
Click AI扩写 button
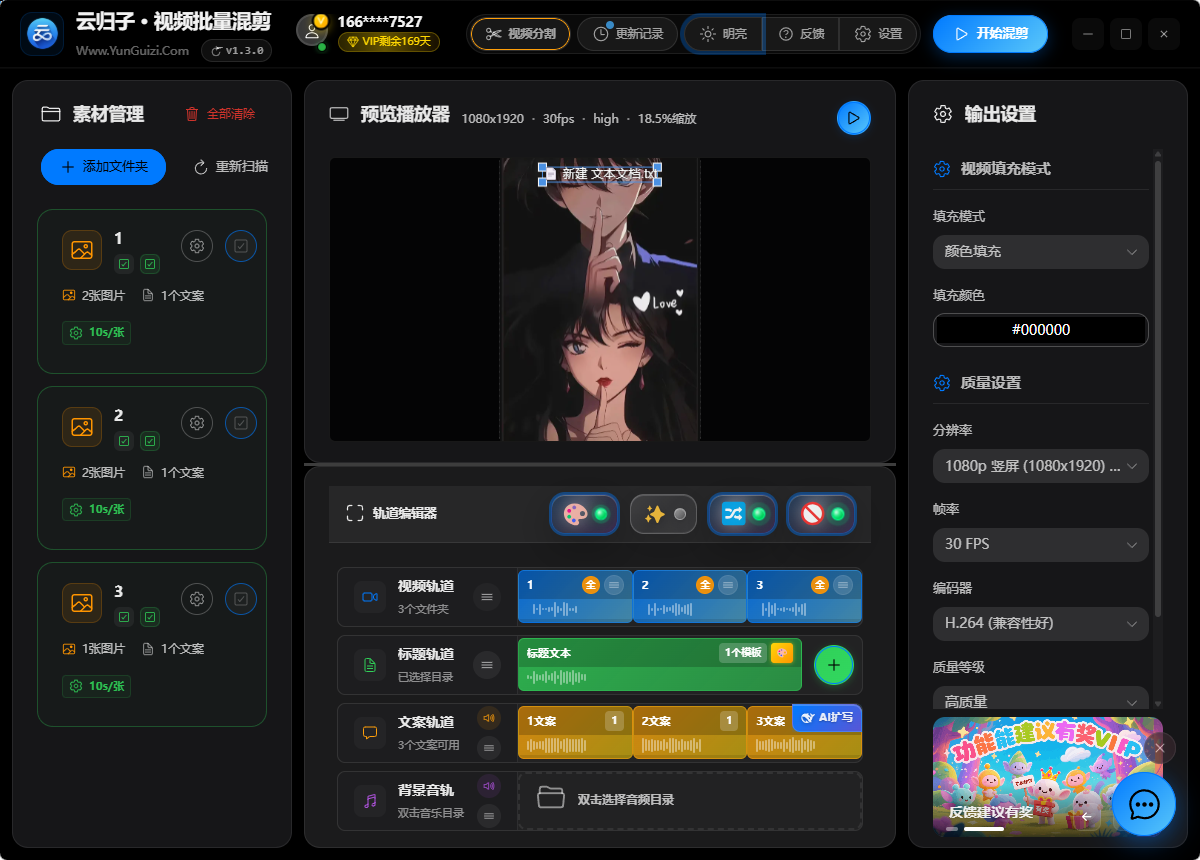tap(827, 717)
